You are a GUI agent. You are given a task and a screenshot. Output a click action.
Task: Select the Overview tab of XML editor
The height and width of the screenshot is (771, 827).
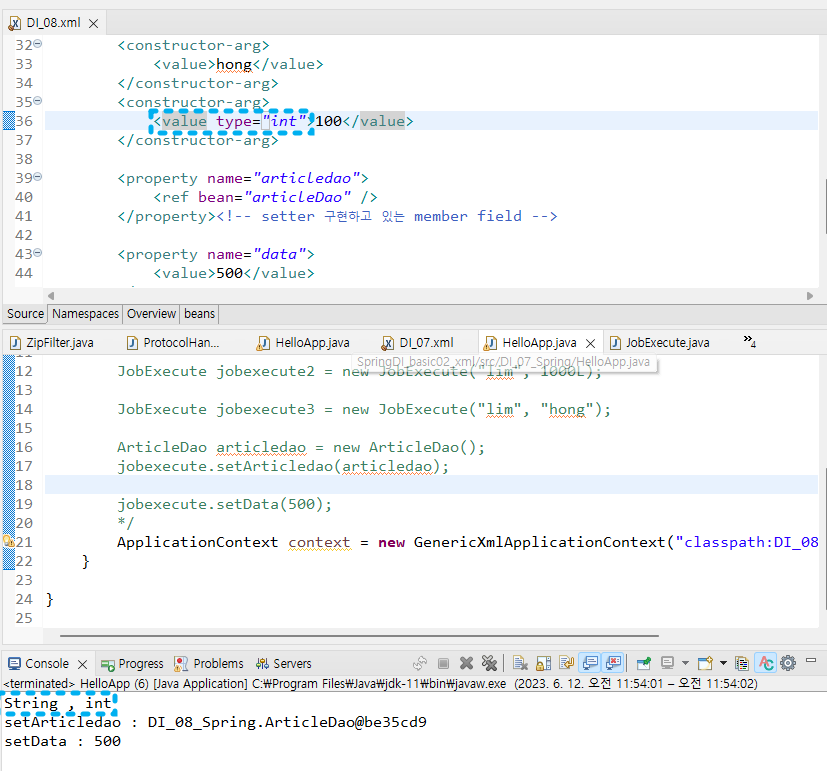(x=151, y=314)
